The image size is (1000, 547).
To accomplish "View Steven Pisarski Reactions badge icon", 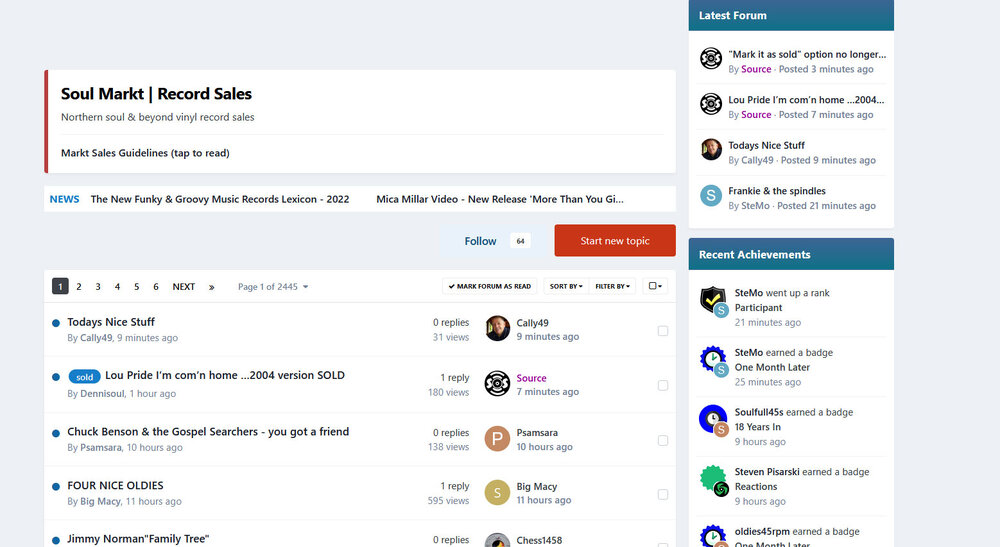I will click(713, 479).
